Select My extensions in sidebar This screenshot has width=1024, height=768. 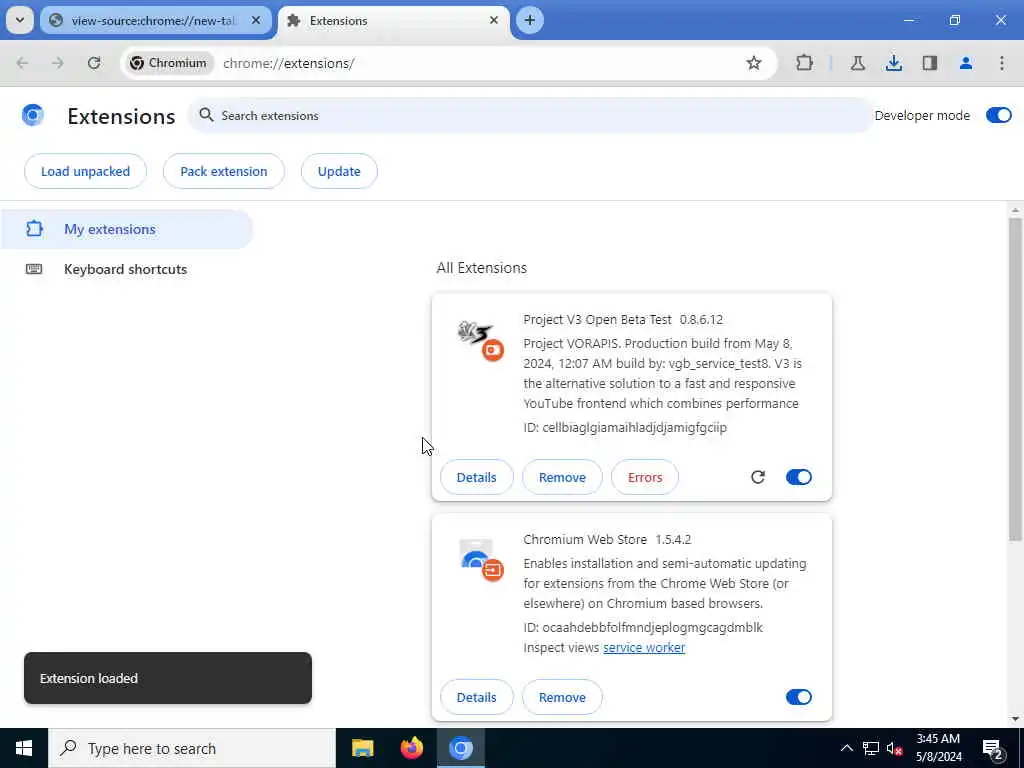pos(127,229)
